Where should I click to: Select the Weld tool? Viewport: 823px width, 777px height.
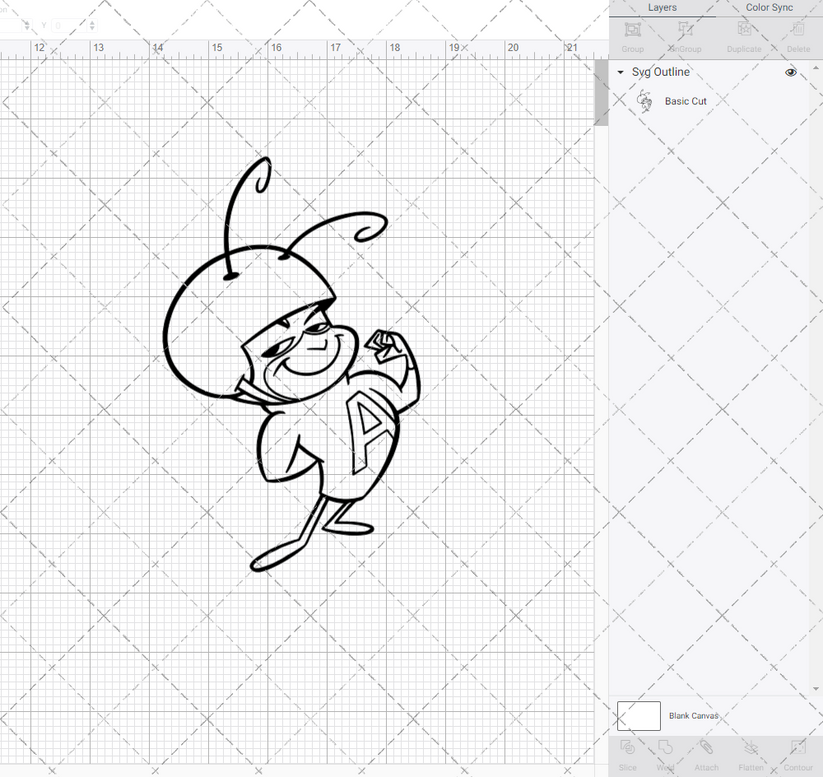coord(666,753)
